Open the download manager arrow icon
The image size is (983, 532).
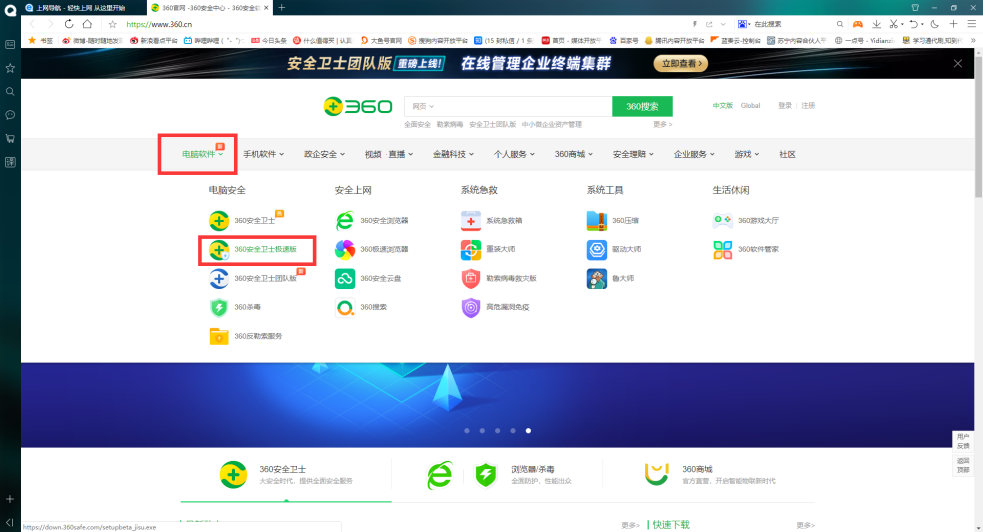(876, 24)
